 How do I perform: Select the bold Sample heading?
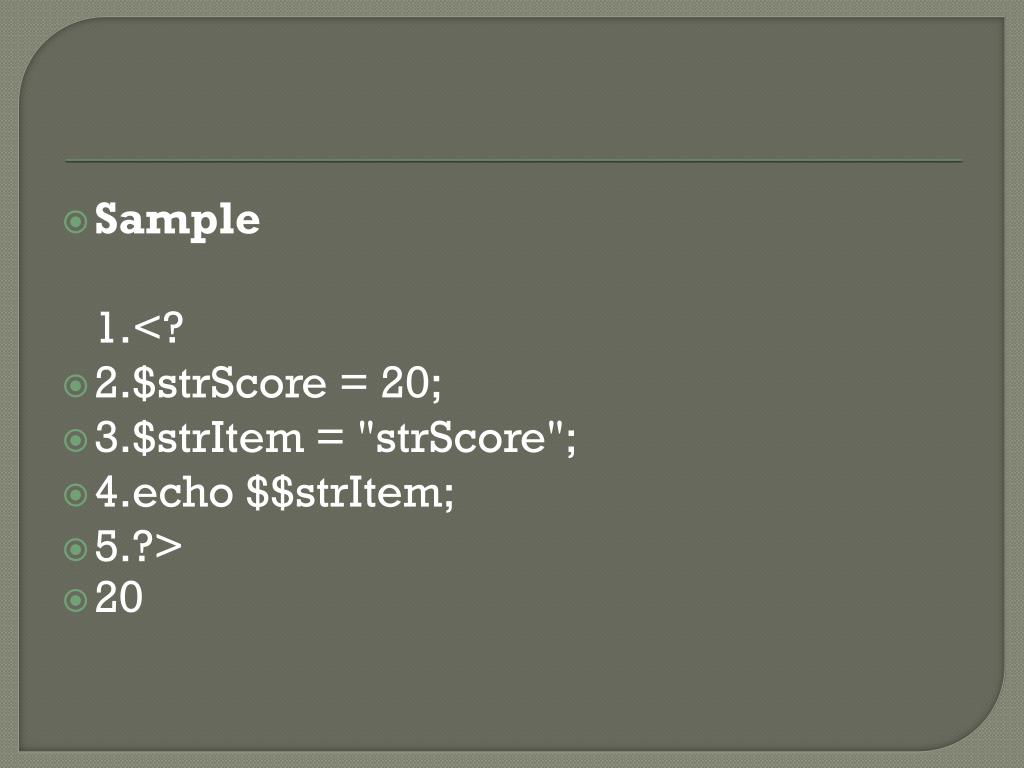pyautogui.click(x=178, y=221)
